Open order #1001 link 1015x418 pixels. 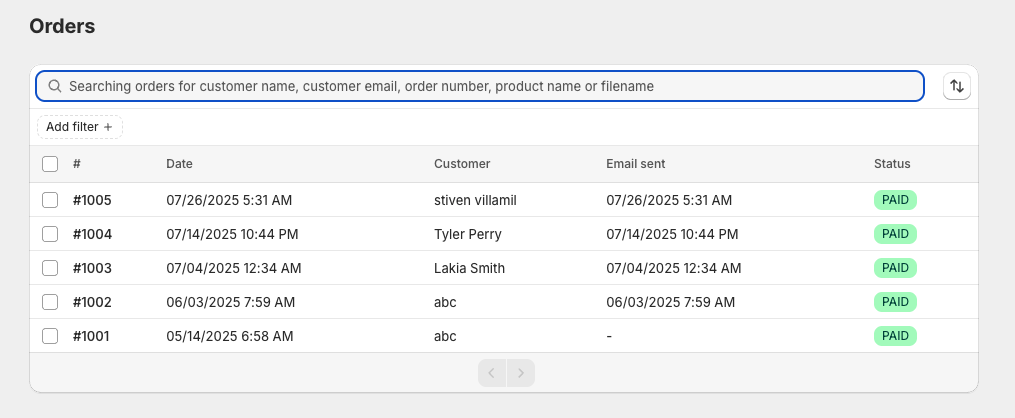tap(91, 336)
